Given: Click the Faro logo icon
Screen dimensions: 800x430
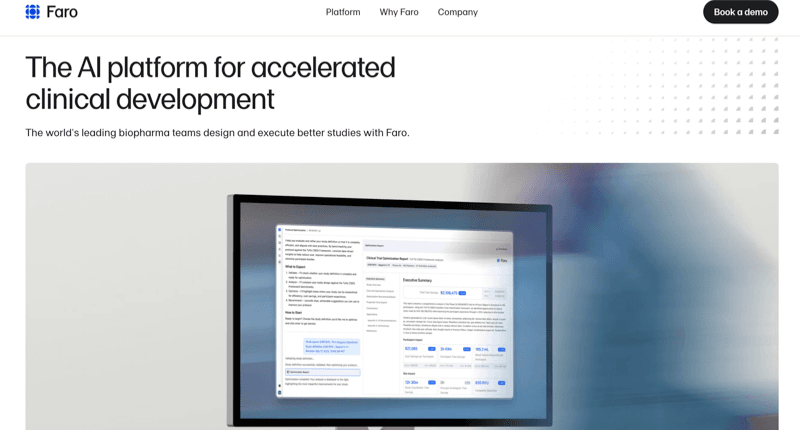Looking at the screenshot, I should click(x=33, y=12).
